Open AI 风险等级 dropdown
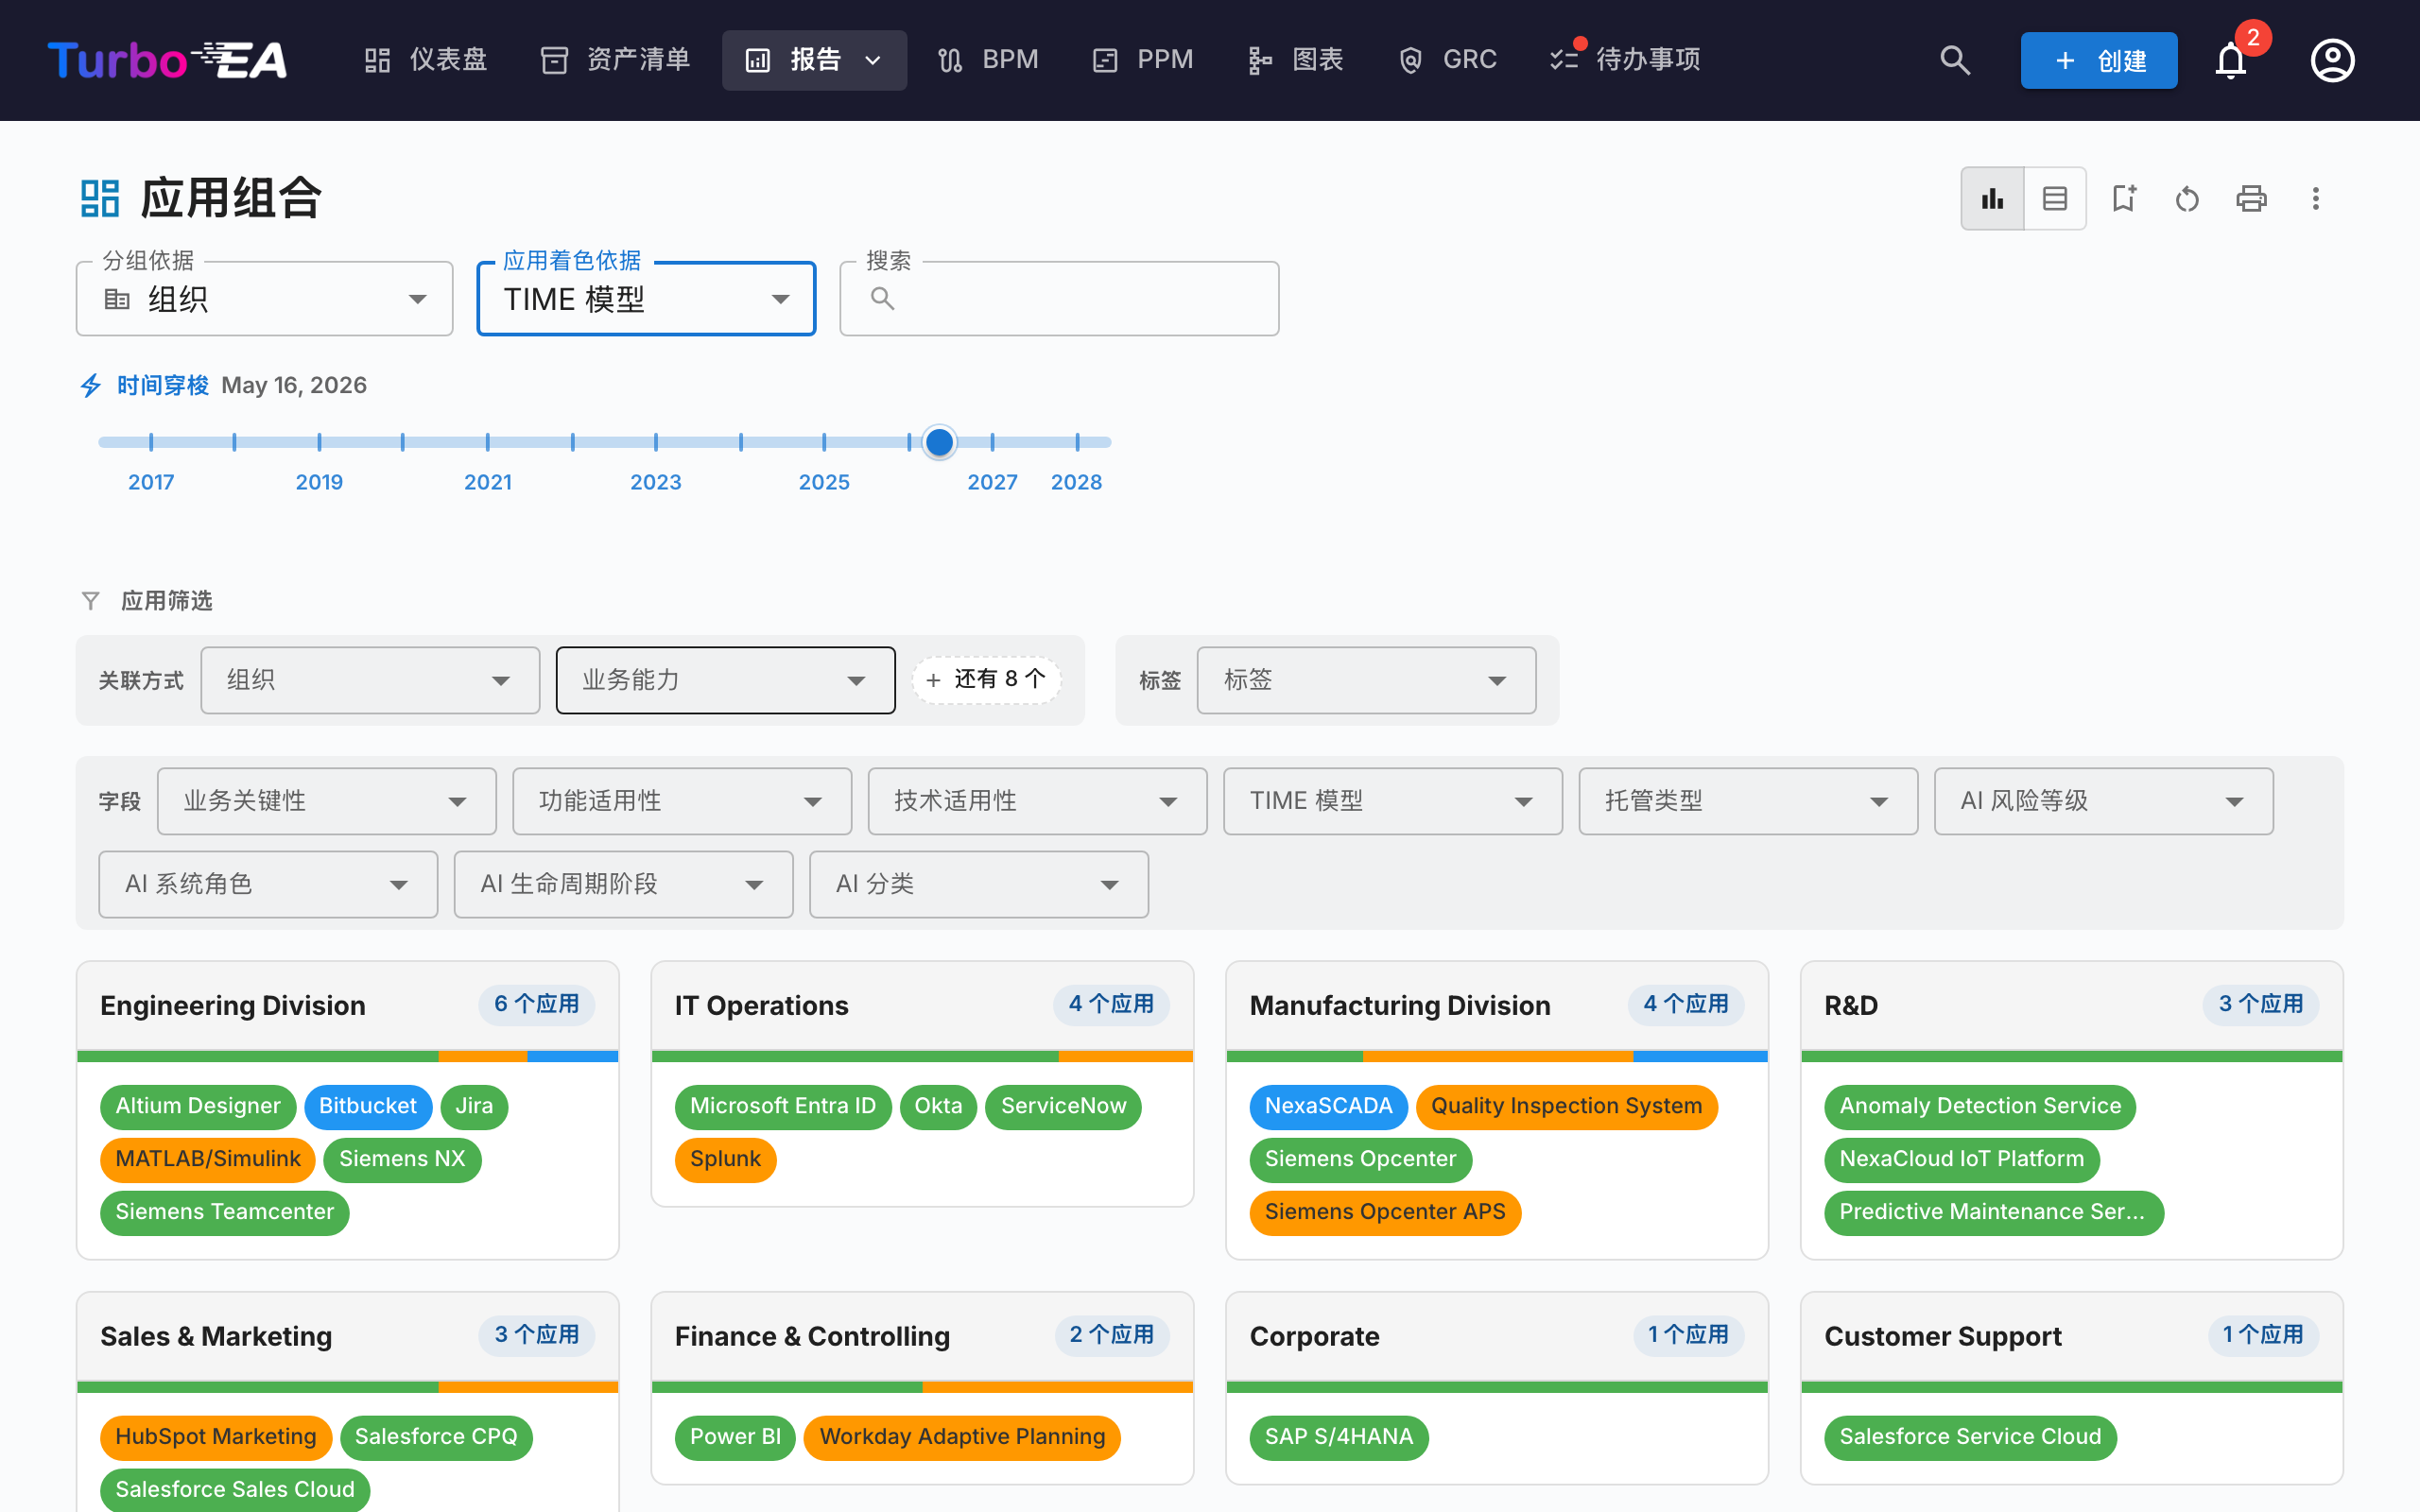 (2104, 801)
